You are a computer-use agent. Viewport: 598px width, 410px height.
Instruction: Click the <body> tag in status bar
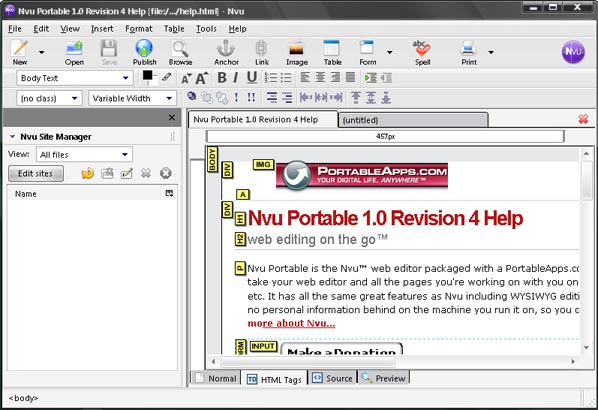tap(24, 398)
